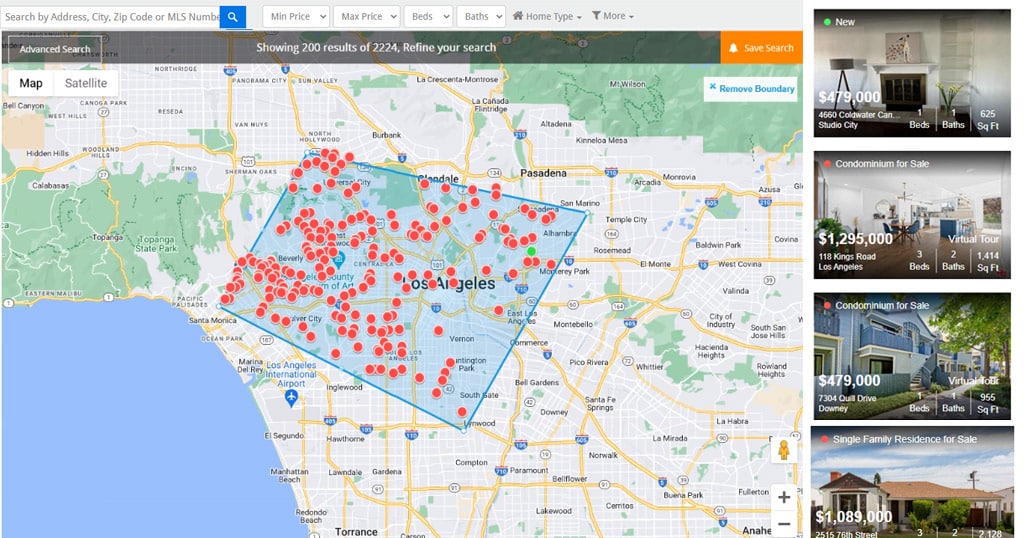Type in the address search field
The image size is (1024, 538).
click(110, 16)
